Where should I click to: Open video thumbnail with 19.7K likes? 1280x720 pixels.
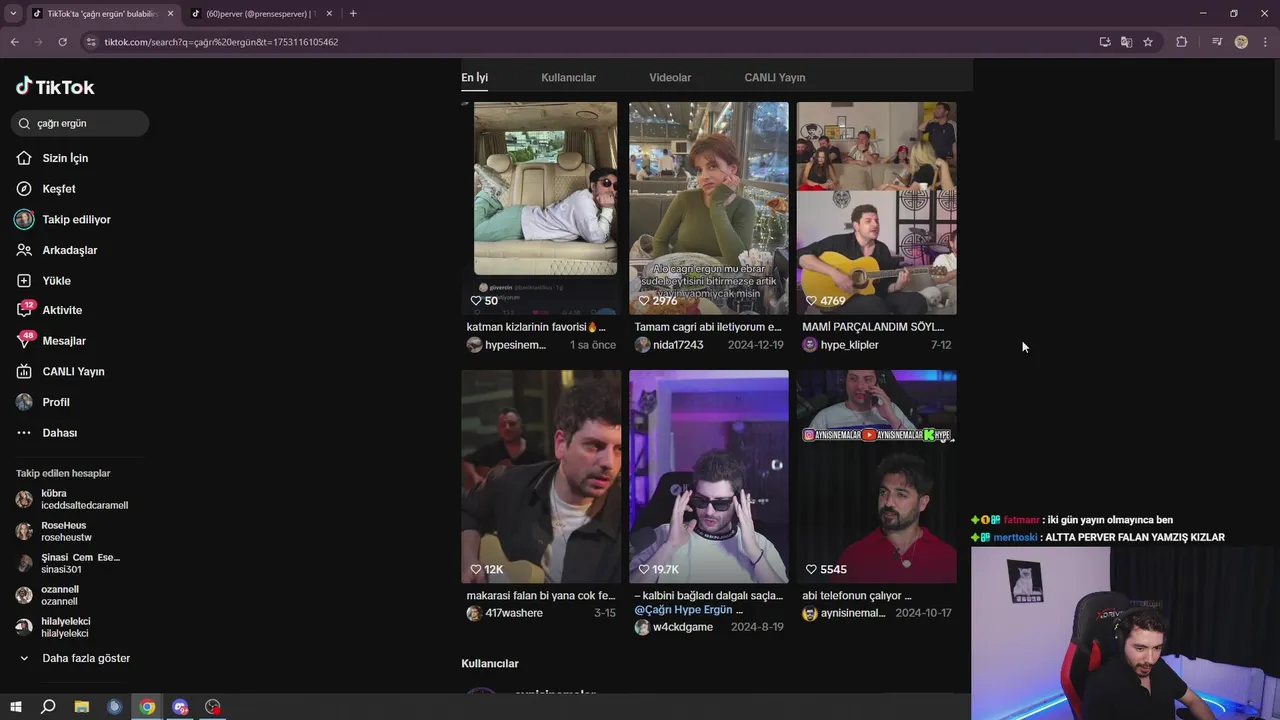click(x=709, y=477)
